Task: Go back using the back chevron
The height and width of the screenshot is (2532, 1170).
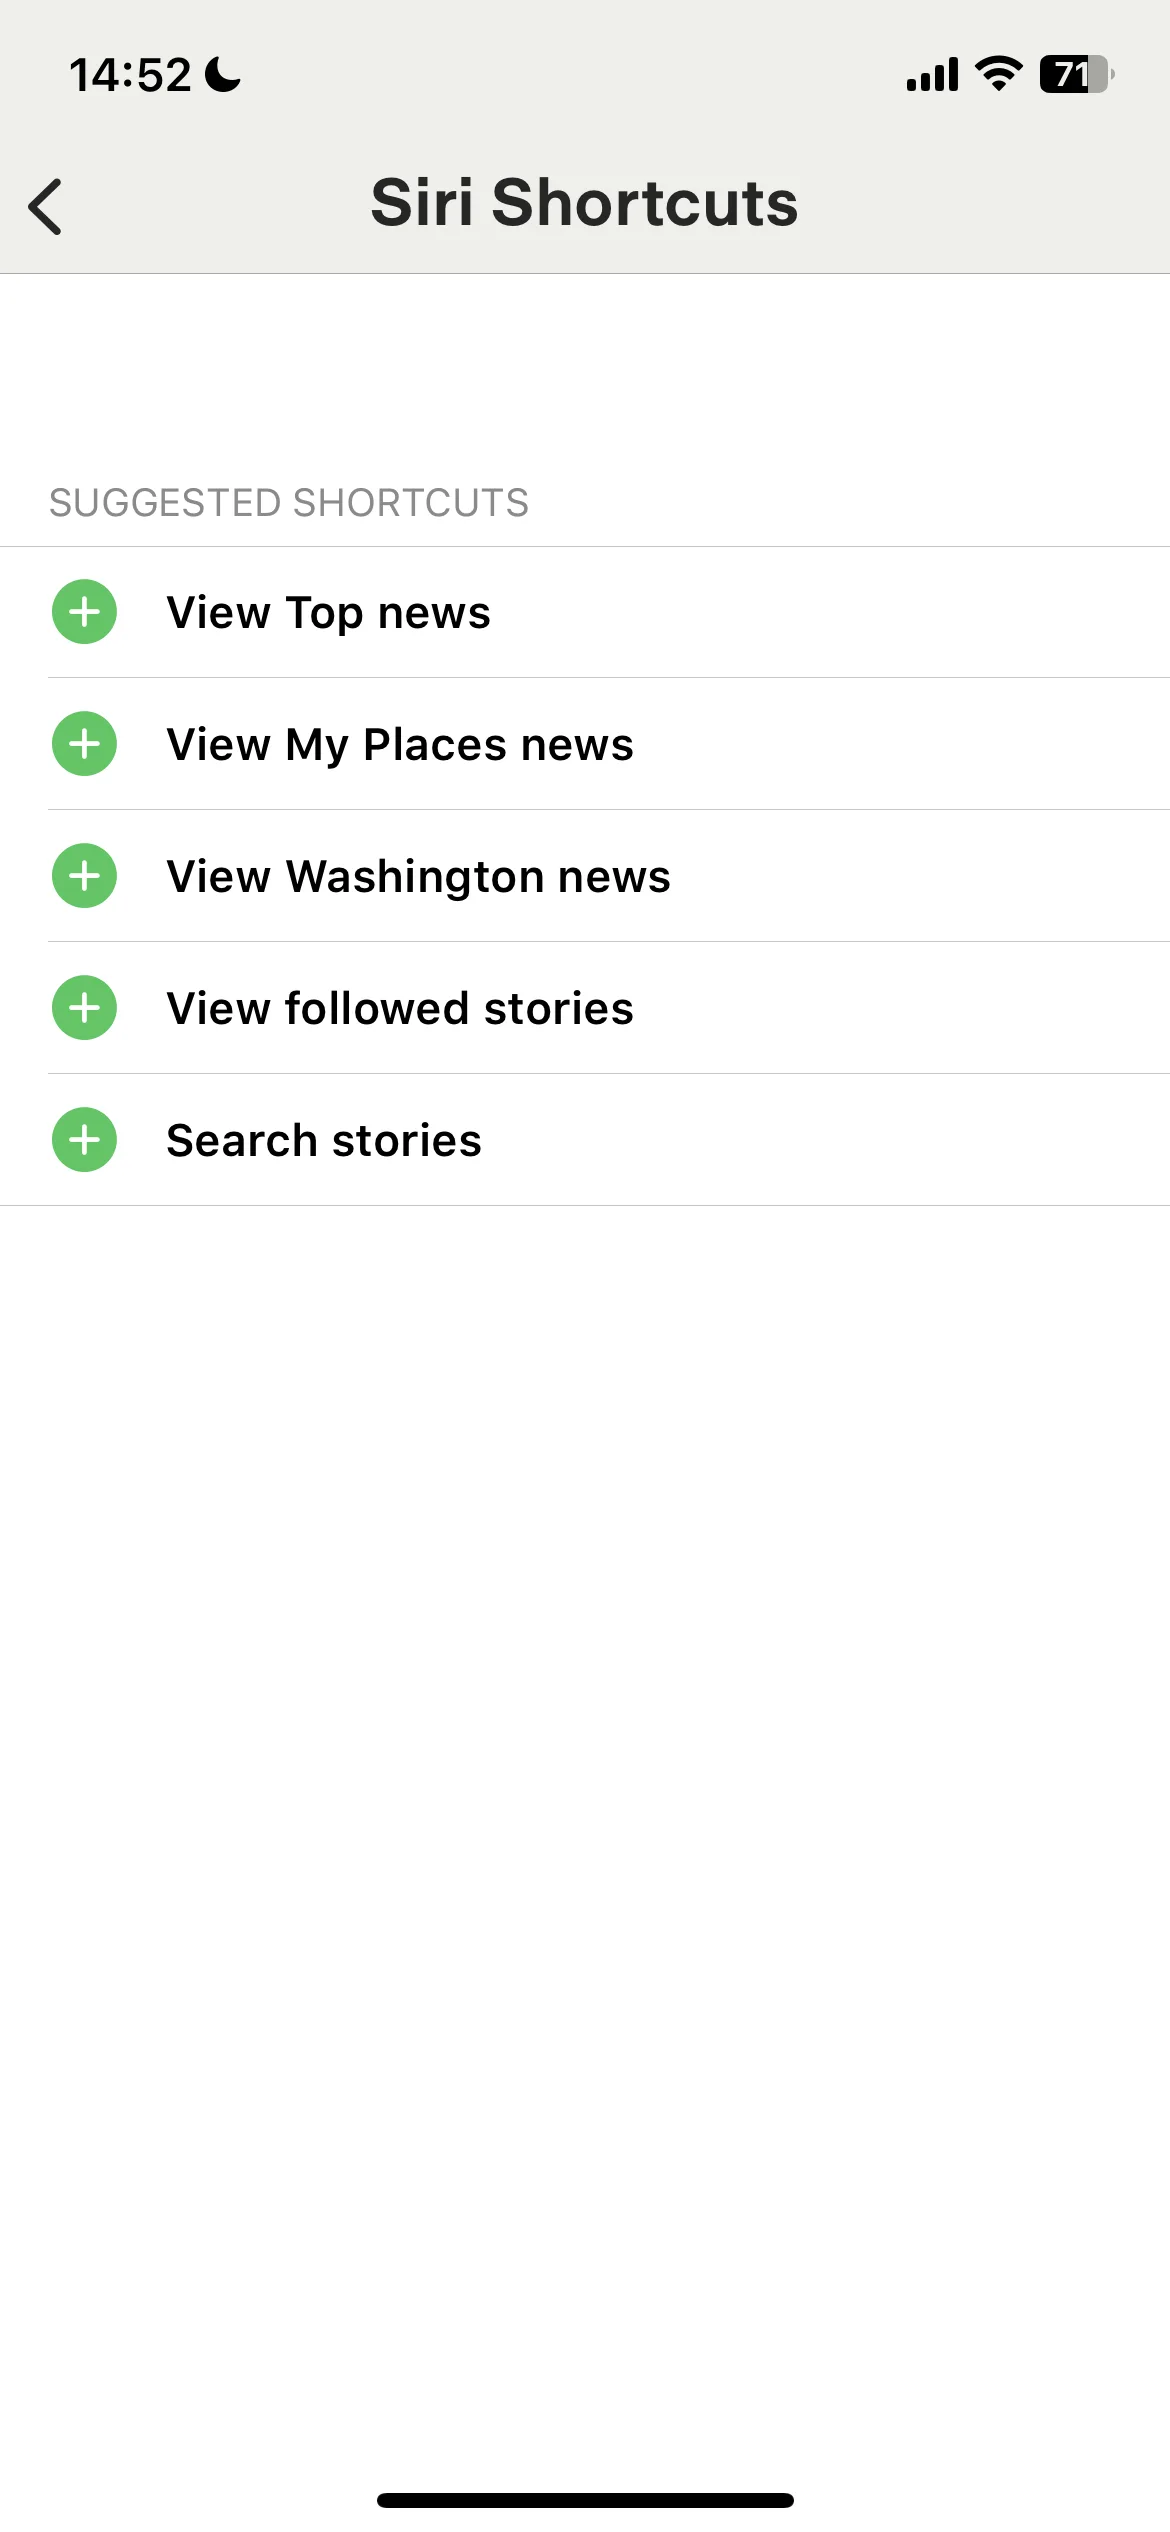Action: coord(45,207)
